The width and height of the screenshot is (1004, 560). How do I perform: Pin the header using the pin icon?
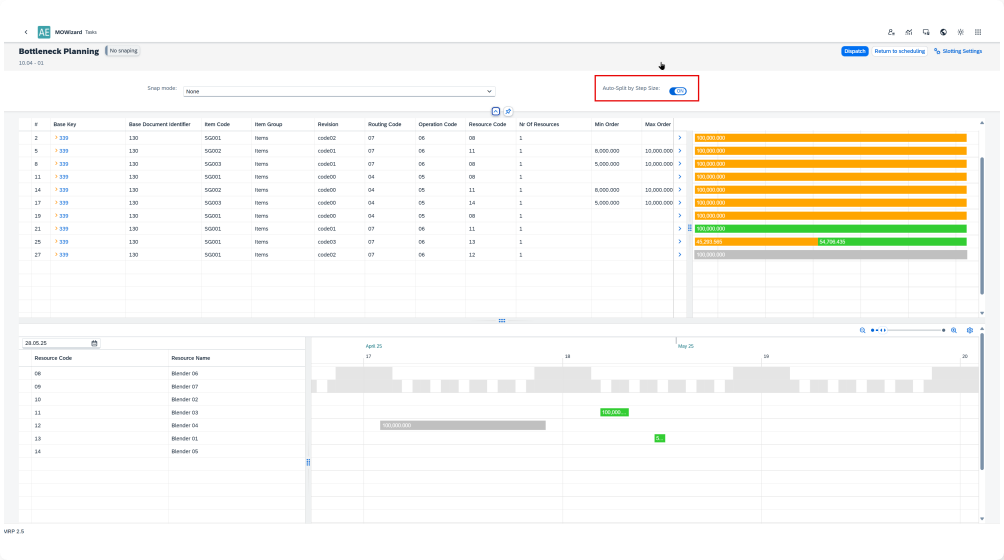(x=508, y=111)
